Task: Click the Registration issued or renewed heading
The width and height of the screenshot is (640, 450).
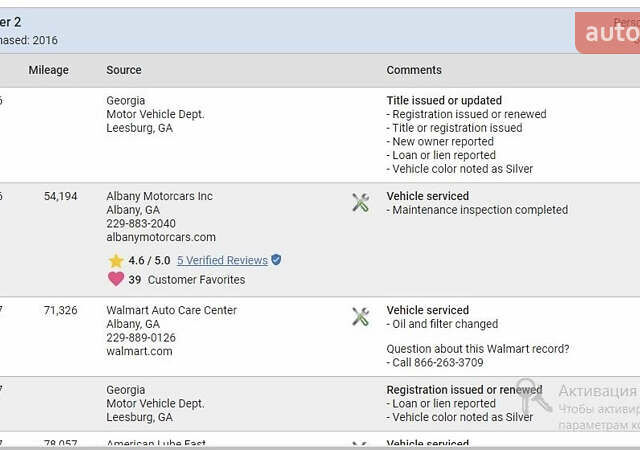Action: point(464,390)
